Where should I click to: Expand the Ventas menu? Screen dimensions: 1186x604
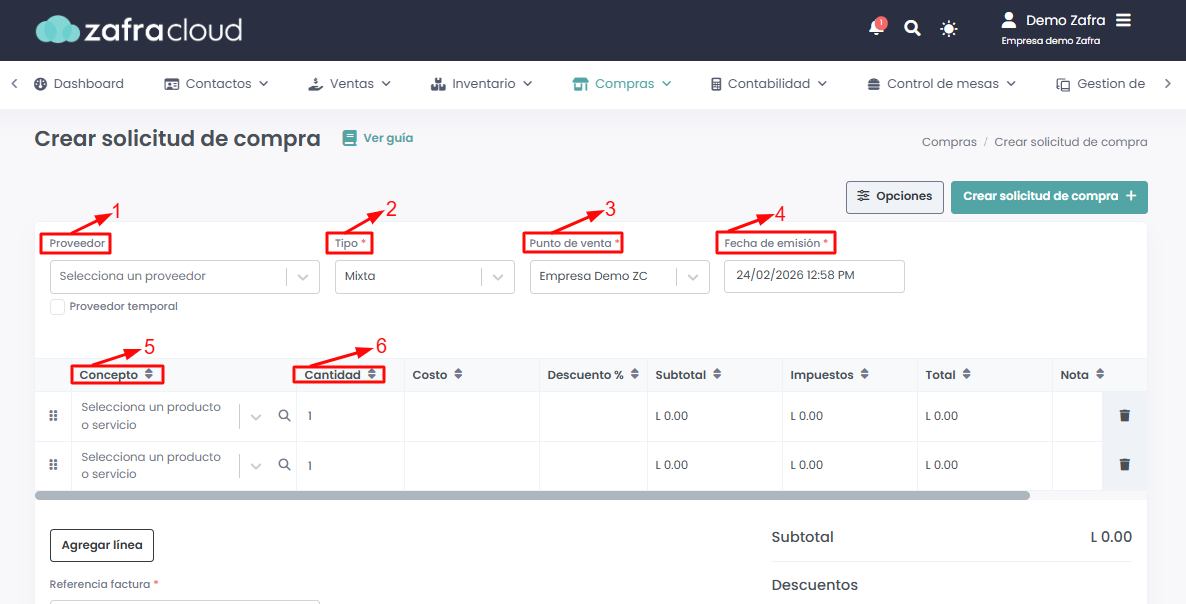coord(349,84)
